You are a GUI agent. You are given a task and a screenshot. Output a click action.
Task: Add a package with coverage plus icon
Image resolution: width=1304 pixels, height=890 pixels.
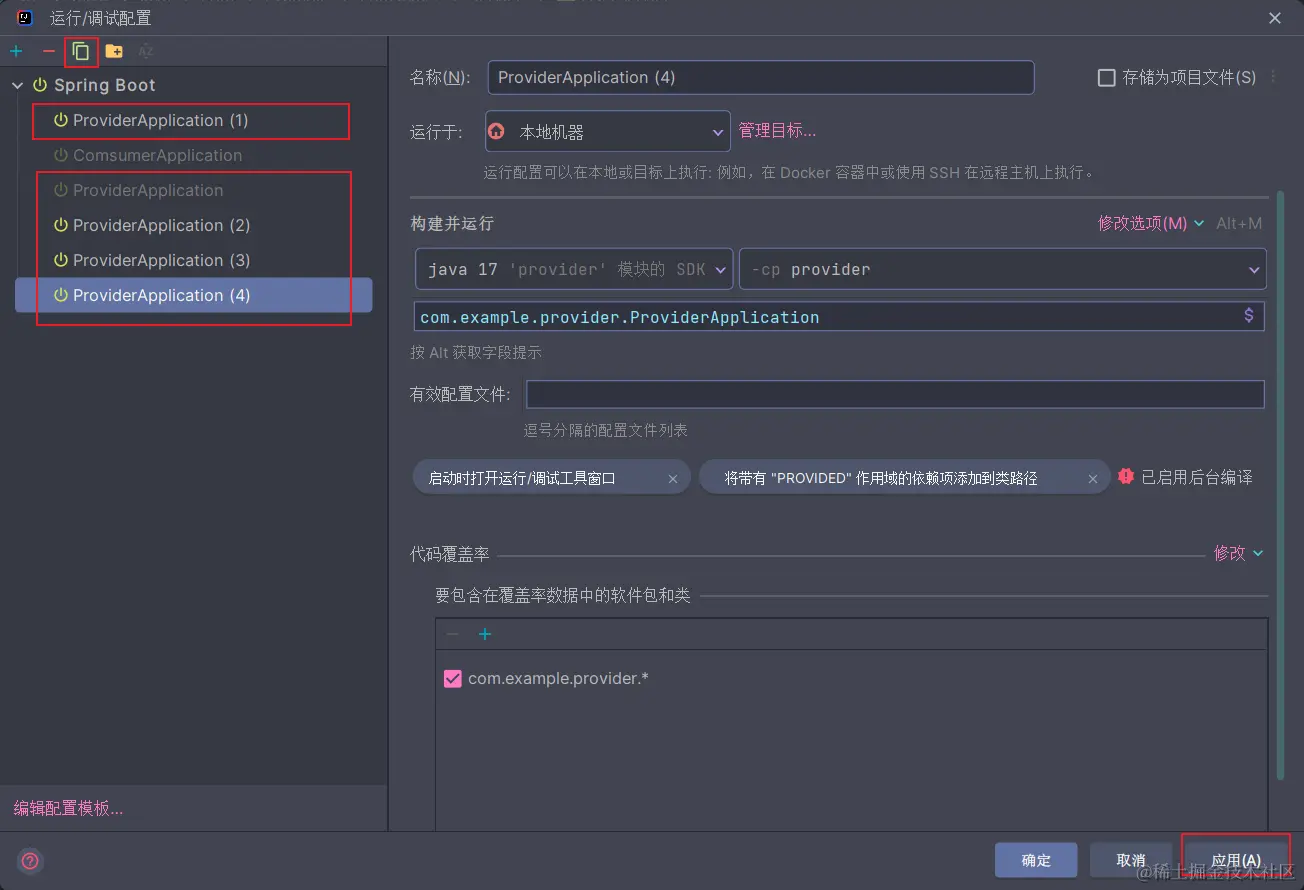click(x=485, y=634)
